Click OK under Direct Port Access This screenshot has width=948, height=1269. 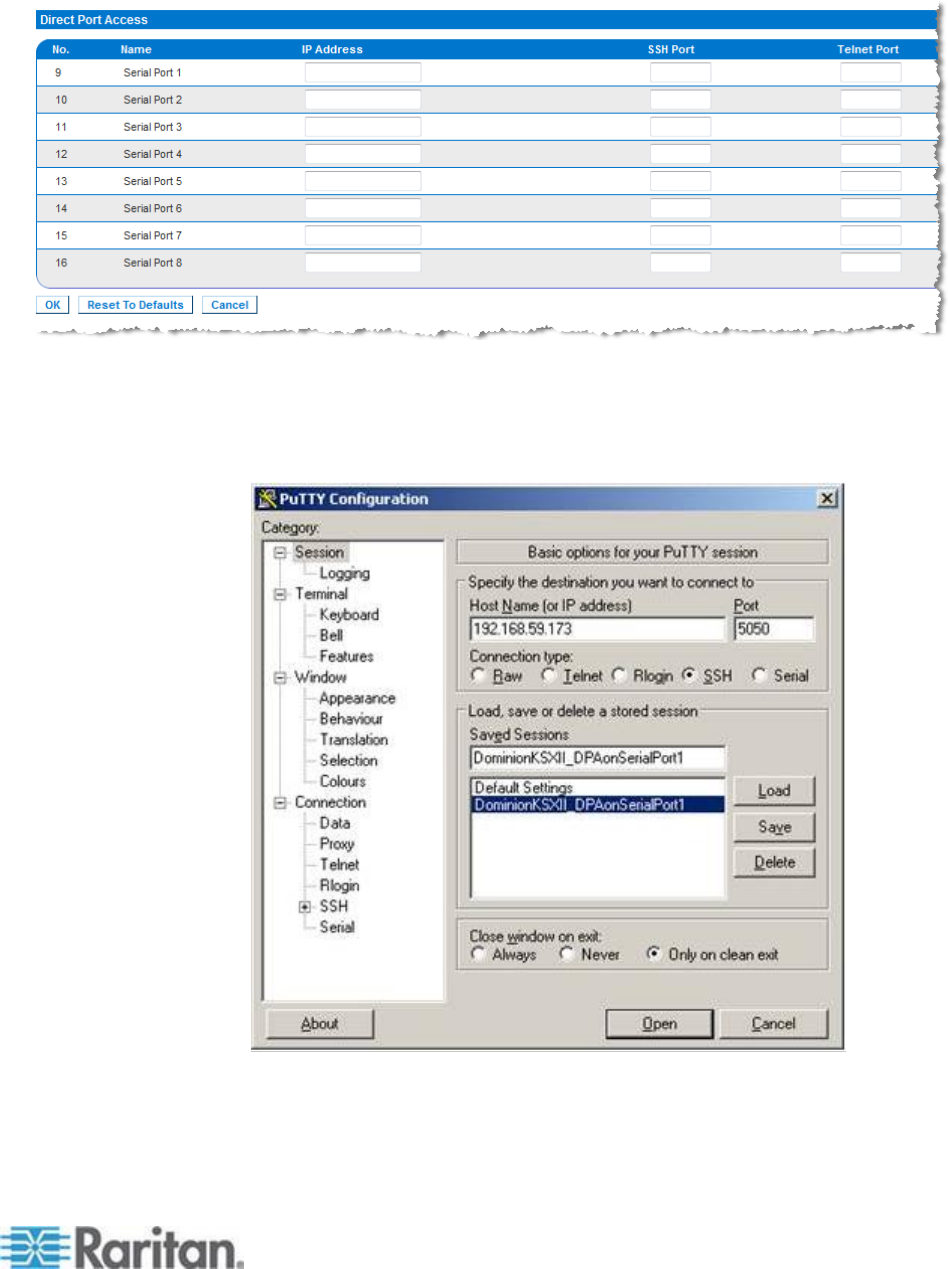pos(52,305)
